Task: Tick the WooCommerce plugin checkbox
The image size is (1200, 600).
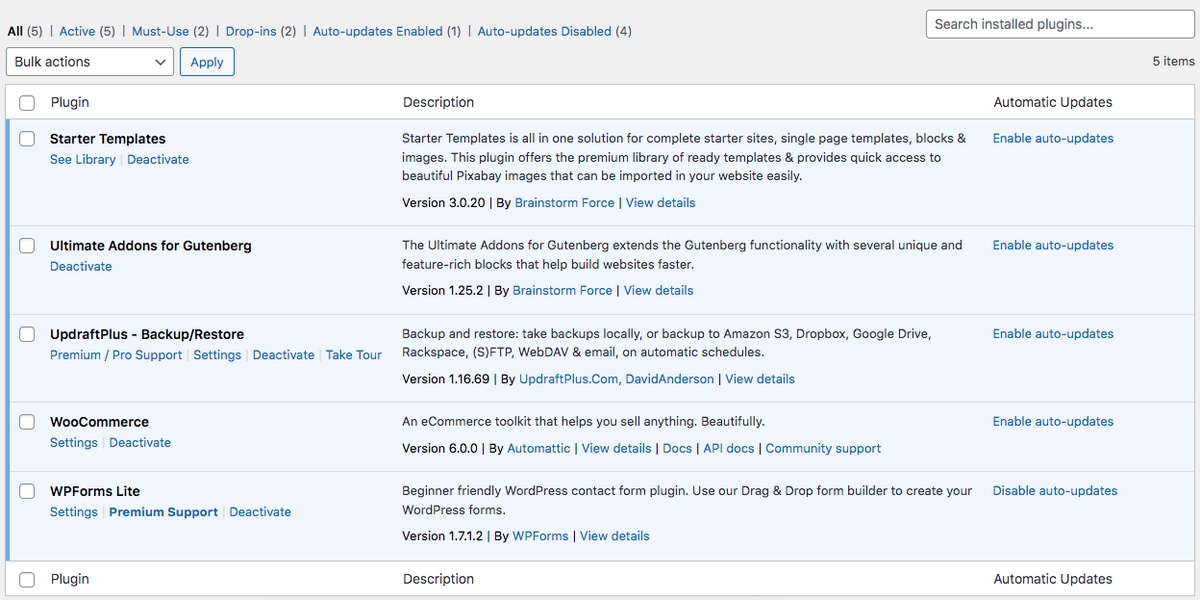Action: point(27,422)
